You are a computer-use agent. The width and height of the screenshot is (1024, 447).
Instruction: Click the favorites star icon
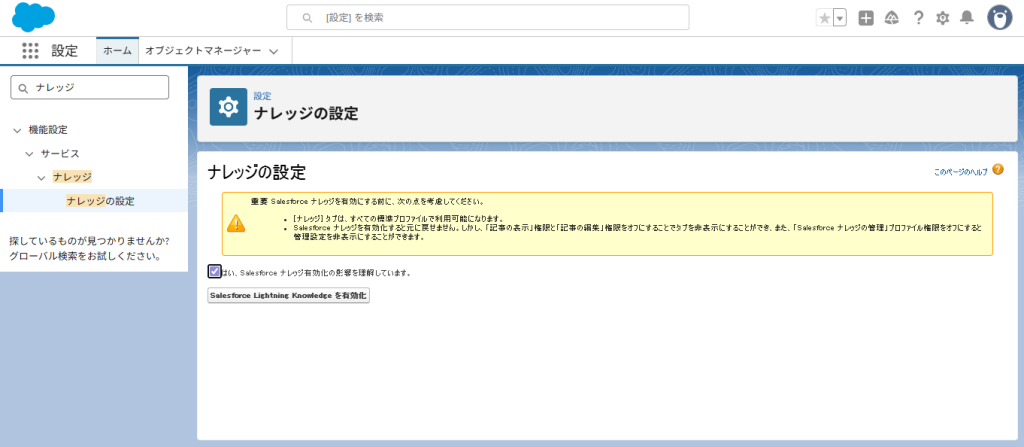click(x=824, y=18)
